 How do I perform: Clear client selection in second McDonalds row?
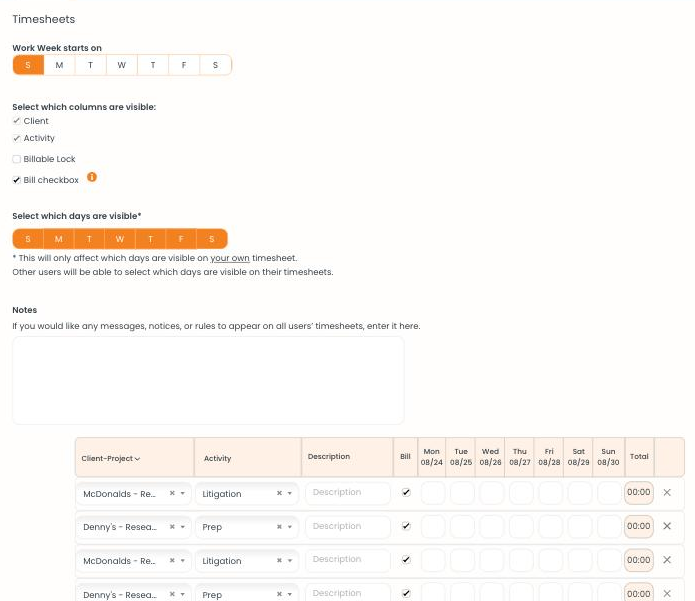click(172, 561)
